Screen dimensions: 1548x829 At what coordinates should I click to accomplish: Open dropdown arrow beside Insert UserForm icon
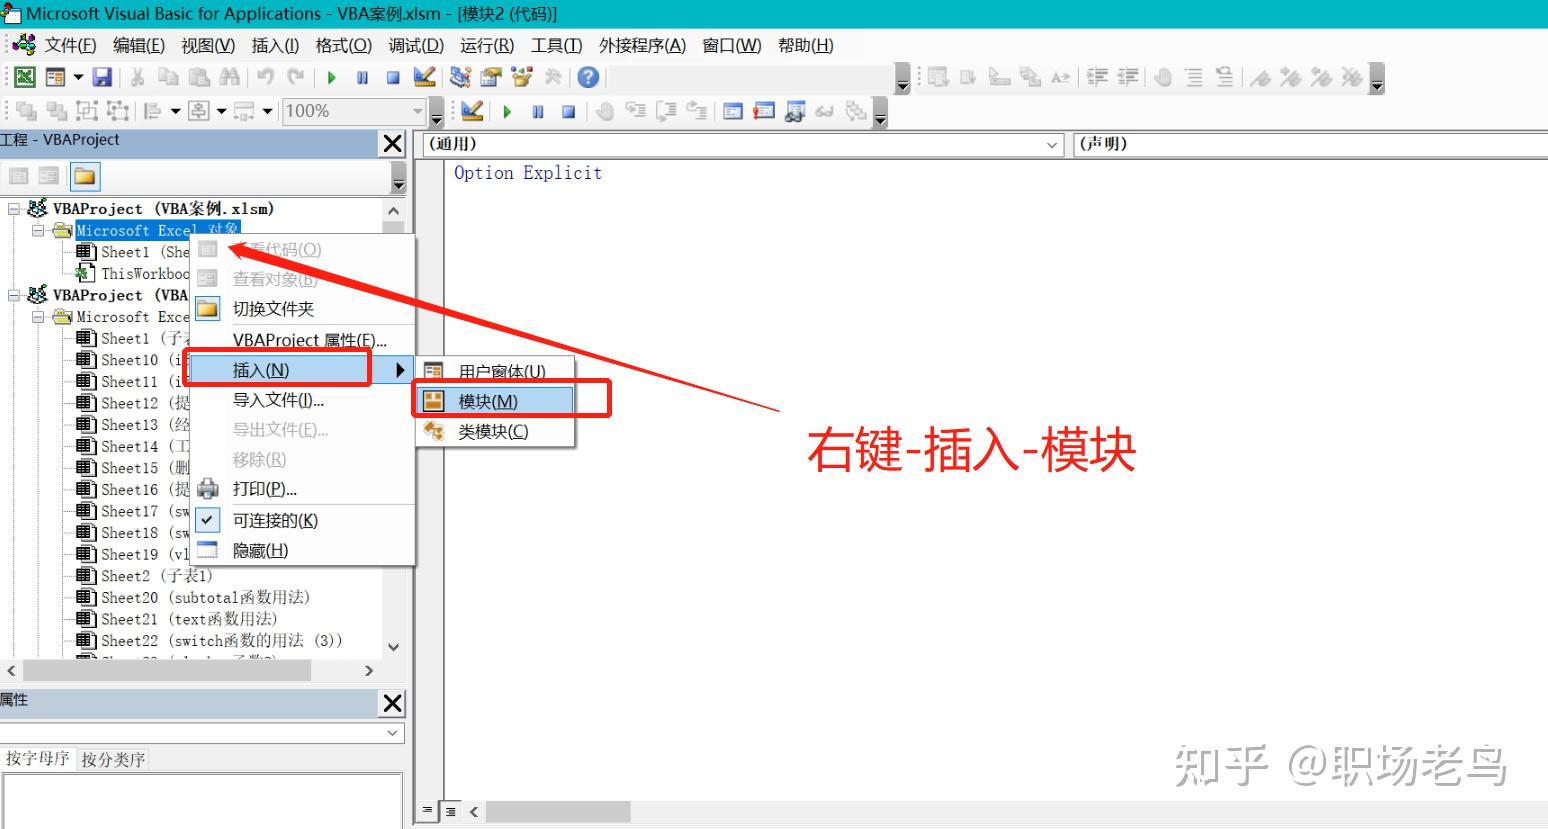[x=78, y=77]
